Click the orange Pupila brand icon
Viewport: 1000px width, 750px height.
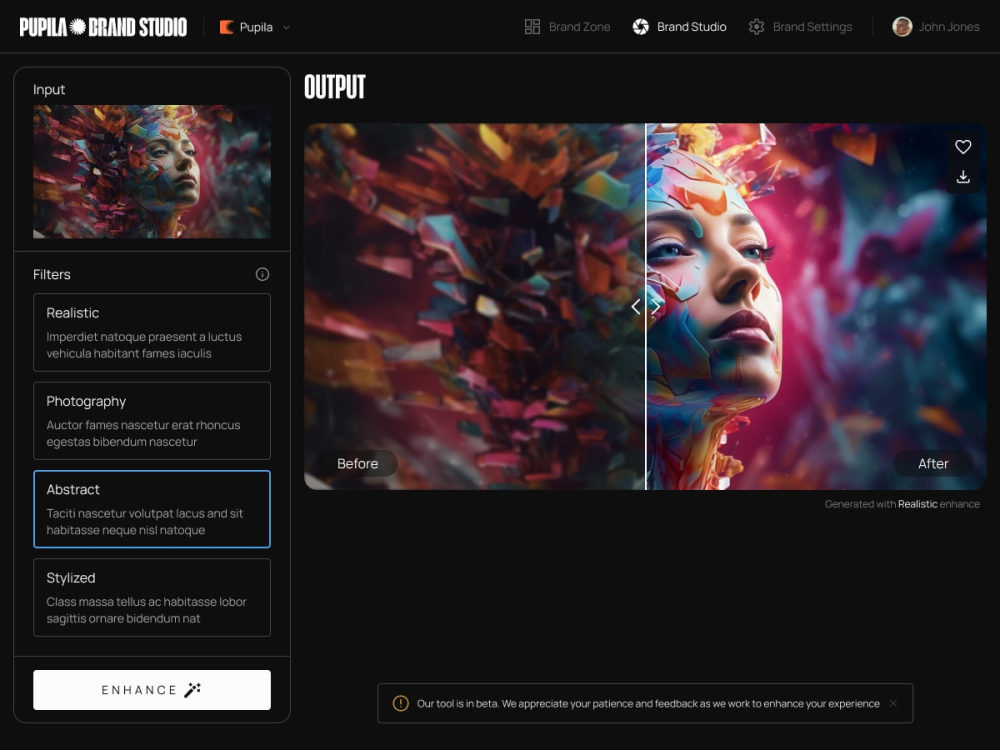(x=226, y=27)
